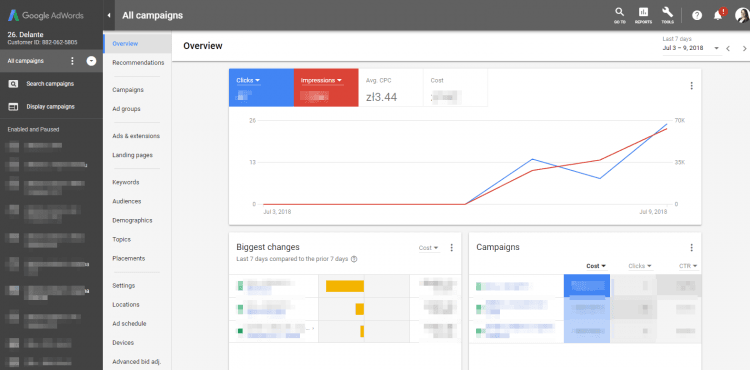Open the Reports icon

tap(643, 15)
